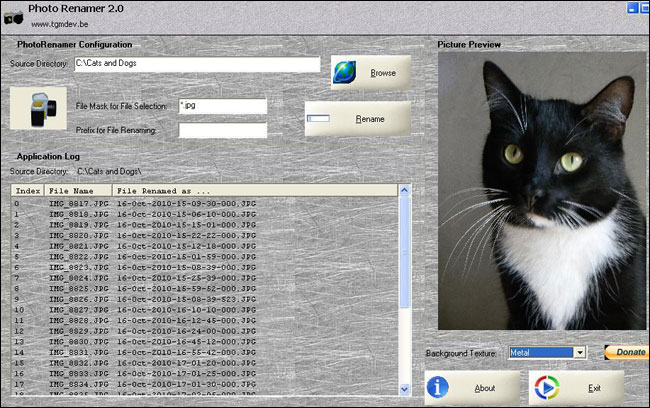Click the lighter image in the configuration panel
Image resolution: width=650 pixels, height=408 pixels.
[38, 108]
